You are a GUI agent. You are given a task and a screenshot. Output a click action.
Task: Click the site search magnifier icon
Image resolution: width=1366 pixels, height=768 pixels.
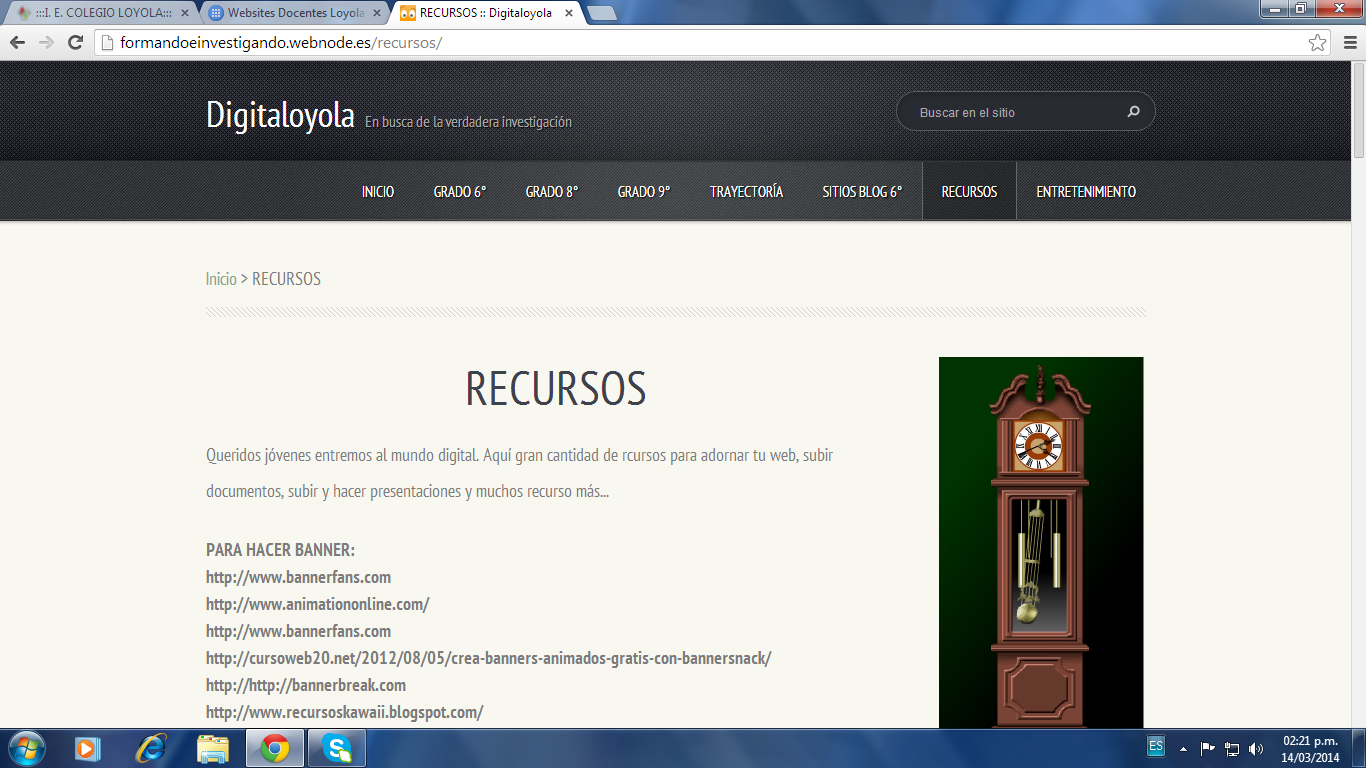pos(1133,112)
